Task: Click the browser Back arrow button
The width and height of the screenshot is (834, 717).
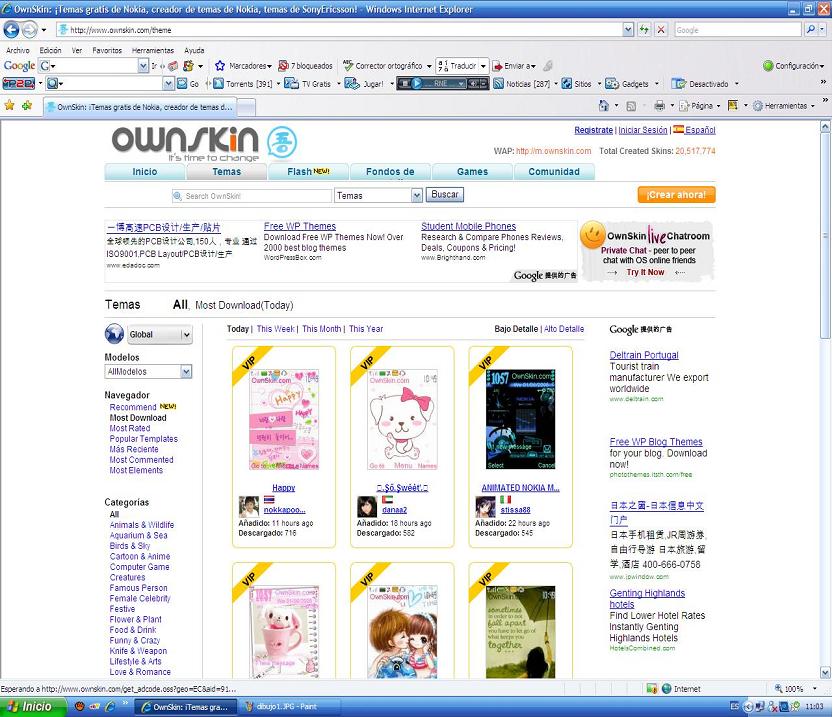Action: pyautogui.click(x=12, y=30)
